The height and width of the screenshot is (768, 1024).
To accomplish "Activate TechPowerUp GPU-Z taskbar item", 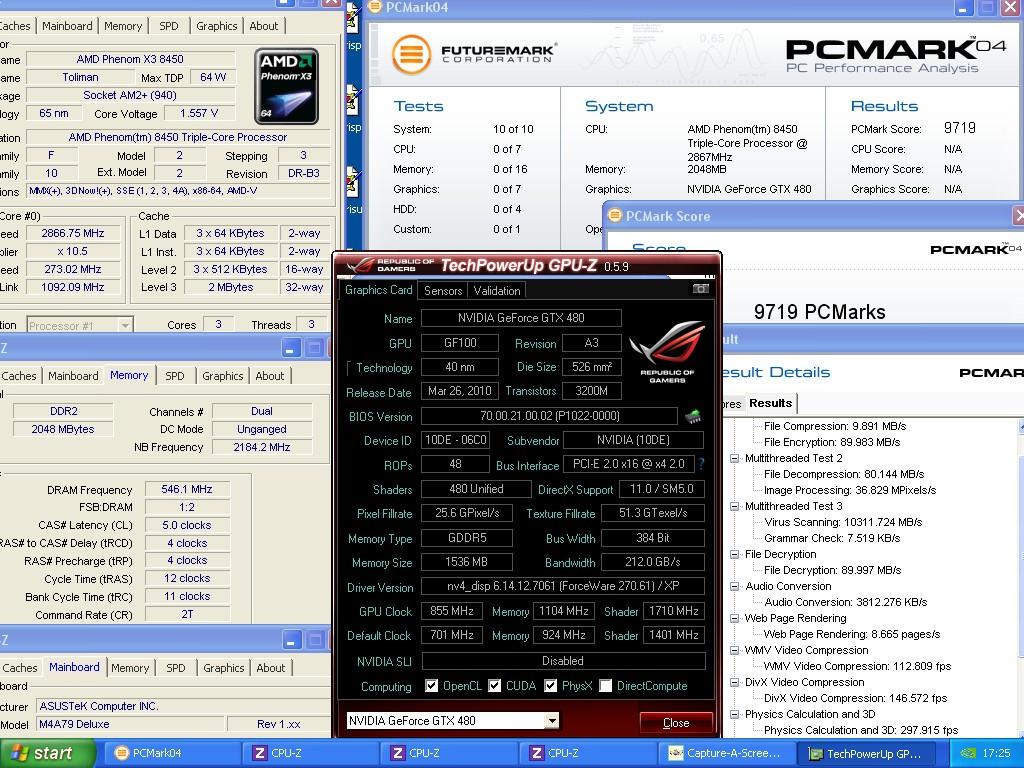I will click(866, 753).
